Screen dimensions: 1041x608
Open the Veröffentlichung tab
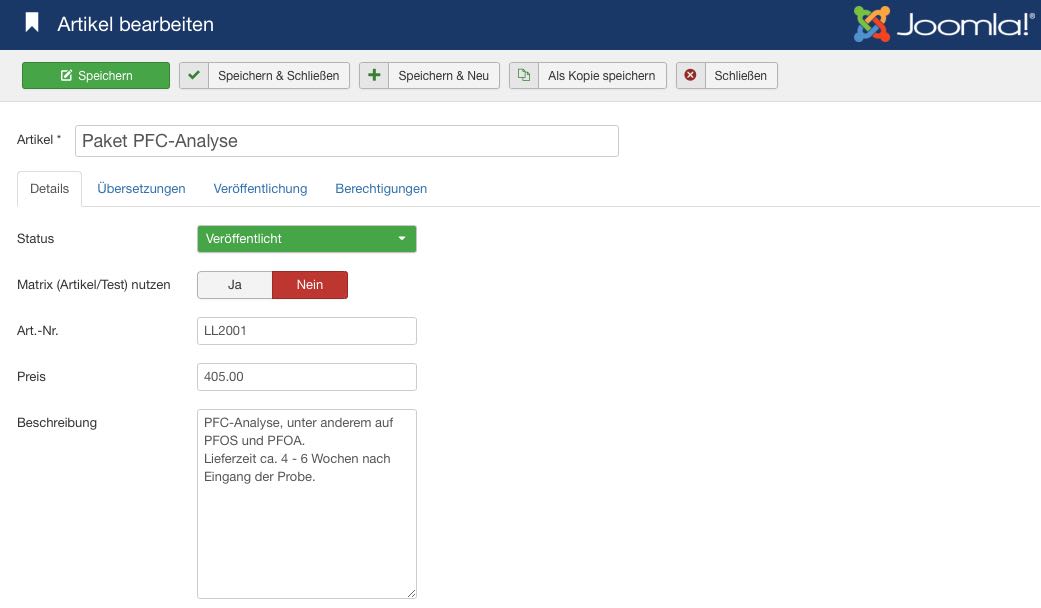point(260,188)
